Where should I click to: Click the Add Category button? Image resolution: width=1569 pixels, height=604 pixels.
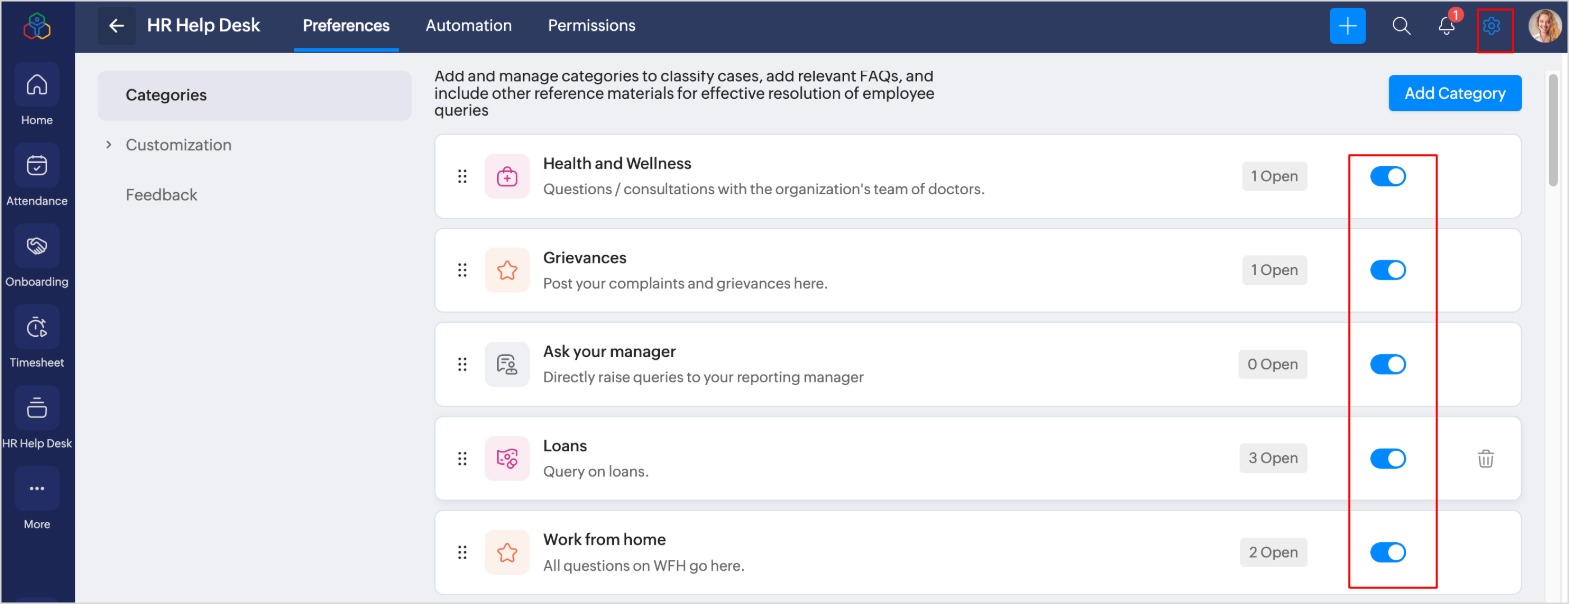click(x=1454, y=93)
